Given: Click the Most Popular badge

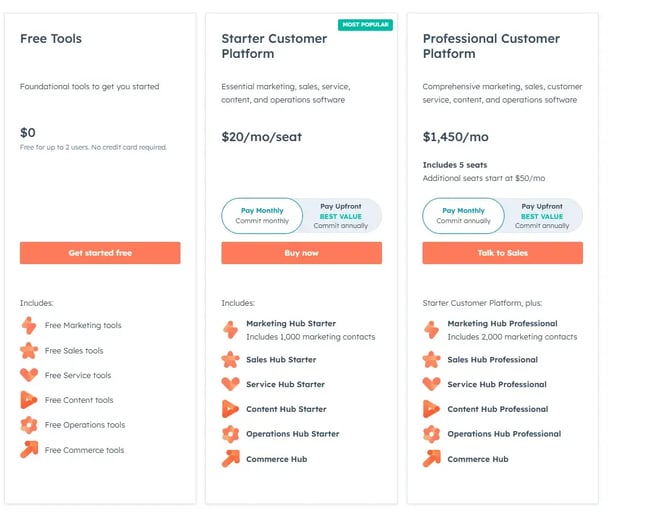Looking at the screenshot, I should point(365,25).
